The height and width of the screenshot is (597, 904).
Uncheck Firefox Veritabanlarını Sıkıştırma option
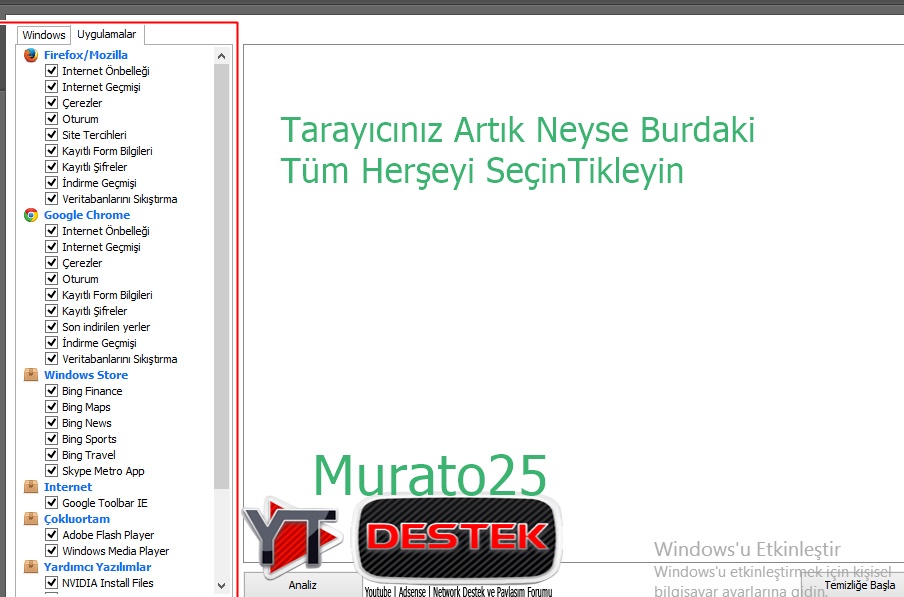(51, 199)
